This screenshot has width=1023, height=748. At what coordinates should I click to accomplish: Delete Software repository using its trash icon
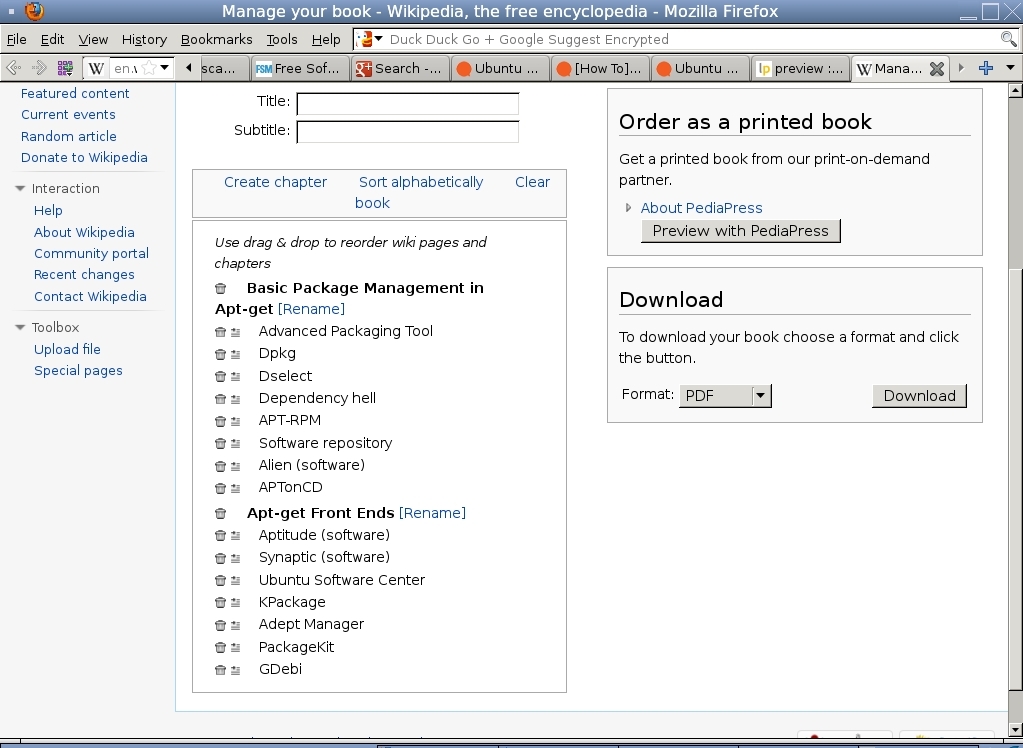coord(221,444)
